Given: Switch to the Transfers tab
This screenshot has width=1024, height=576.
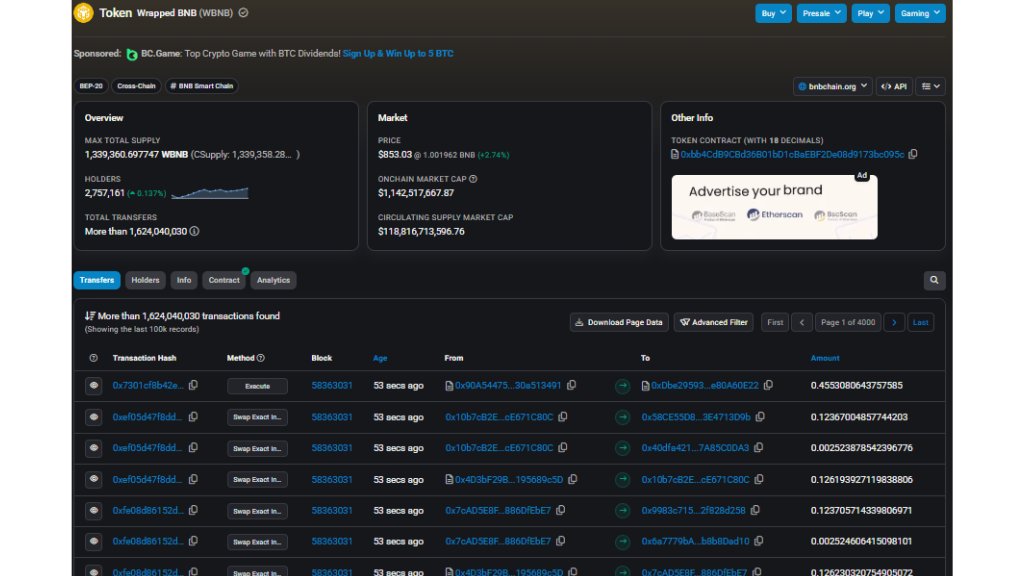Looking at the screenshot, I should pos(97,280).
